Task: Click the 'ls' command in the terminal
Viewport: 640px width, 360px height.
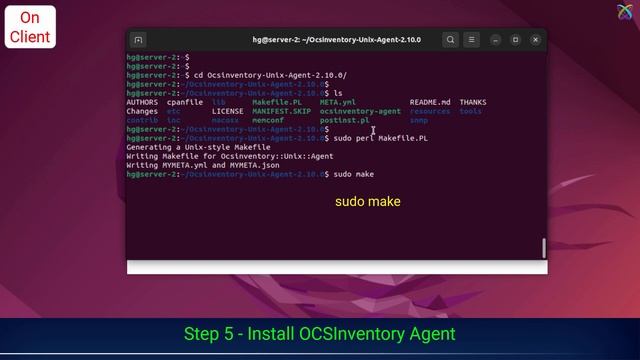Action: [338, 93]
